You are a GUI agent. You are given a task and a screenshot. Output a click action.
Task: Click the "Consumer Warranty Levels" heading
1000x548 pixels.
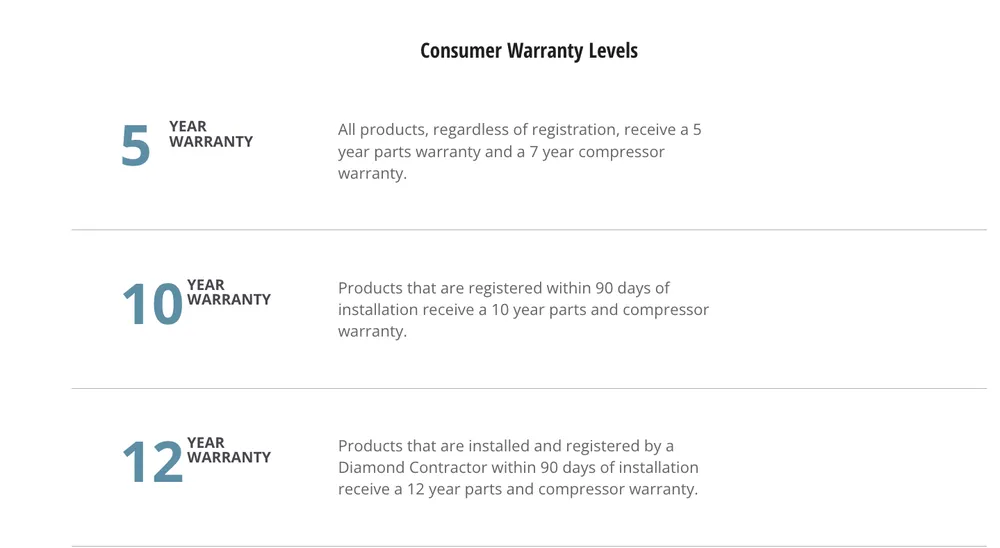click(528, 51)
